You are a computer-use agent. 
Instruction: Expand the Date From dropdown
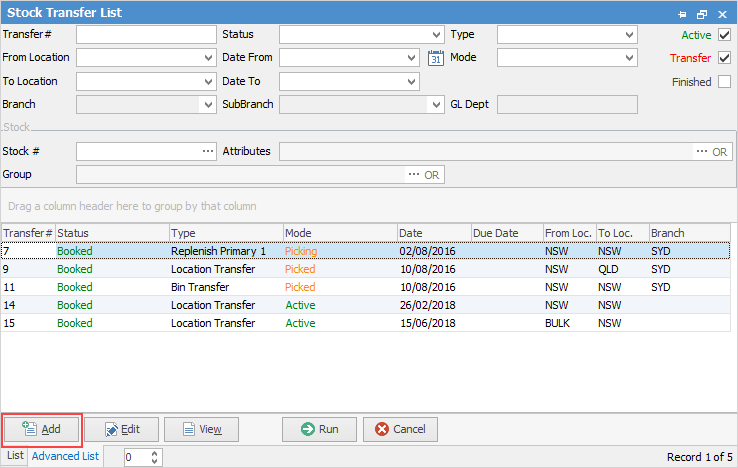(x=411, y=58)
